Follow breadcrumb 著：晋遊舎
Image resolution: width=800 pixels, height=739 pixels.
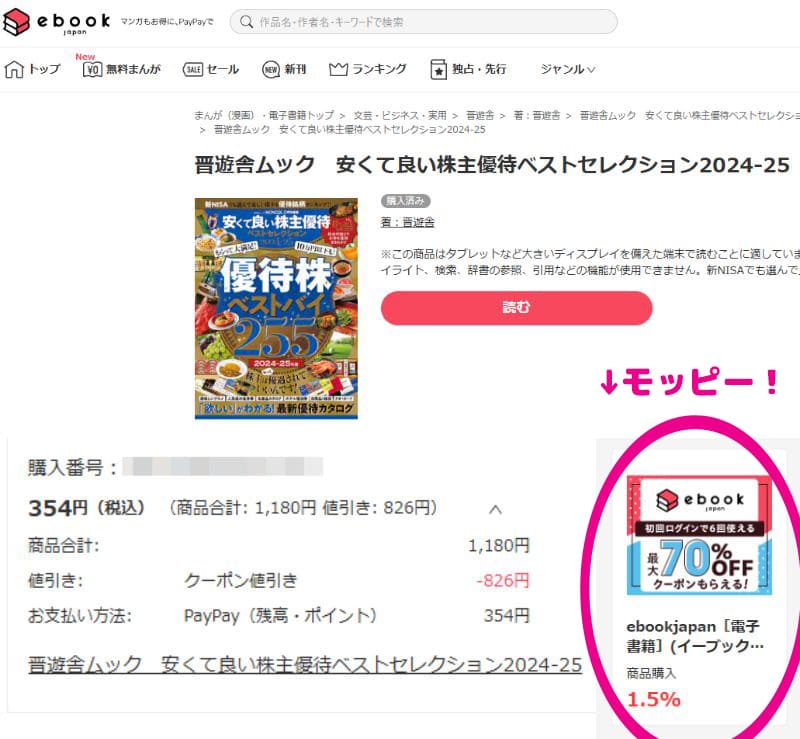pos(537,115)
